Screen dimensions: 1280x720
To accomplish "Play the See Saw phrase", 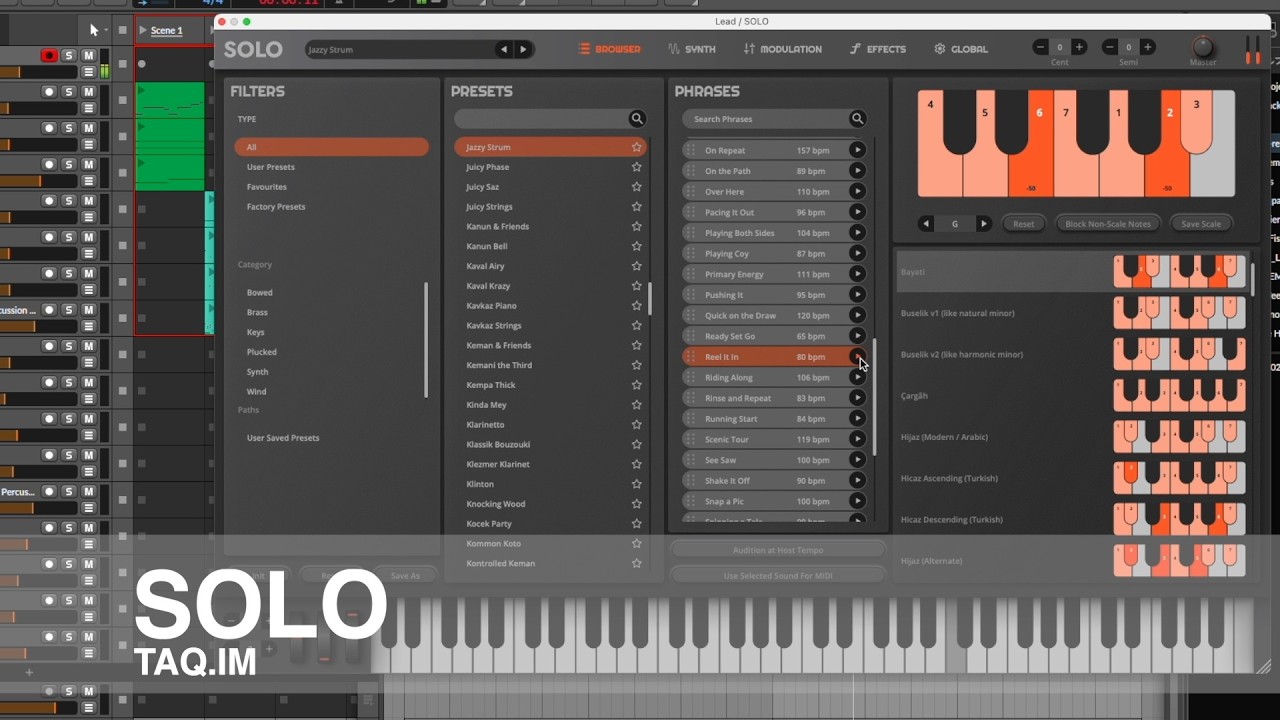I will point(857,460).
